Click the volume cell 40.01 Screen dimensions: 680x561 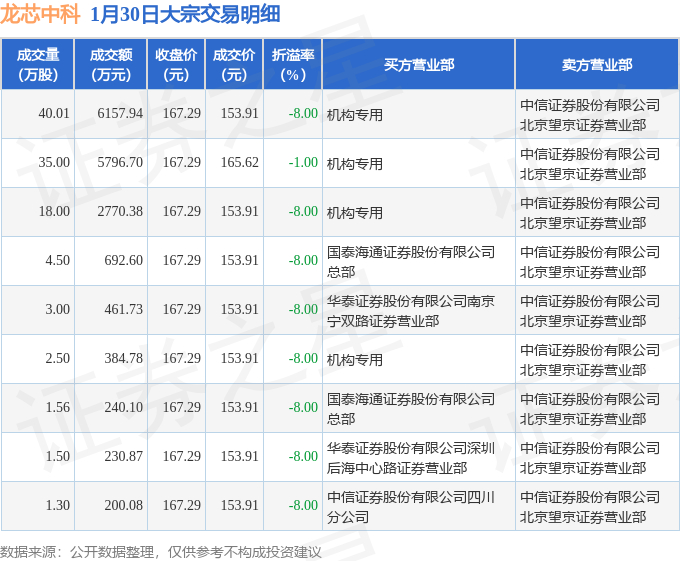click(54, 114)
